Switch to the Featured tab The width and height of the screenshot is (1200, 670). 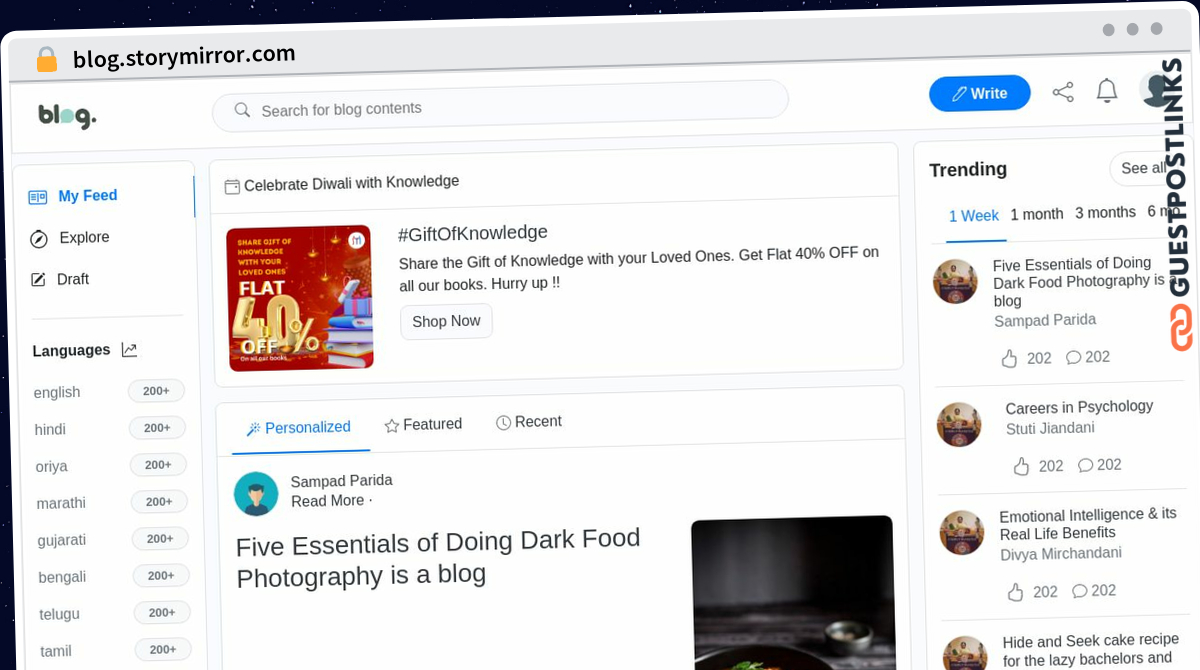423,424
